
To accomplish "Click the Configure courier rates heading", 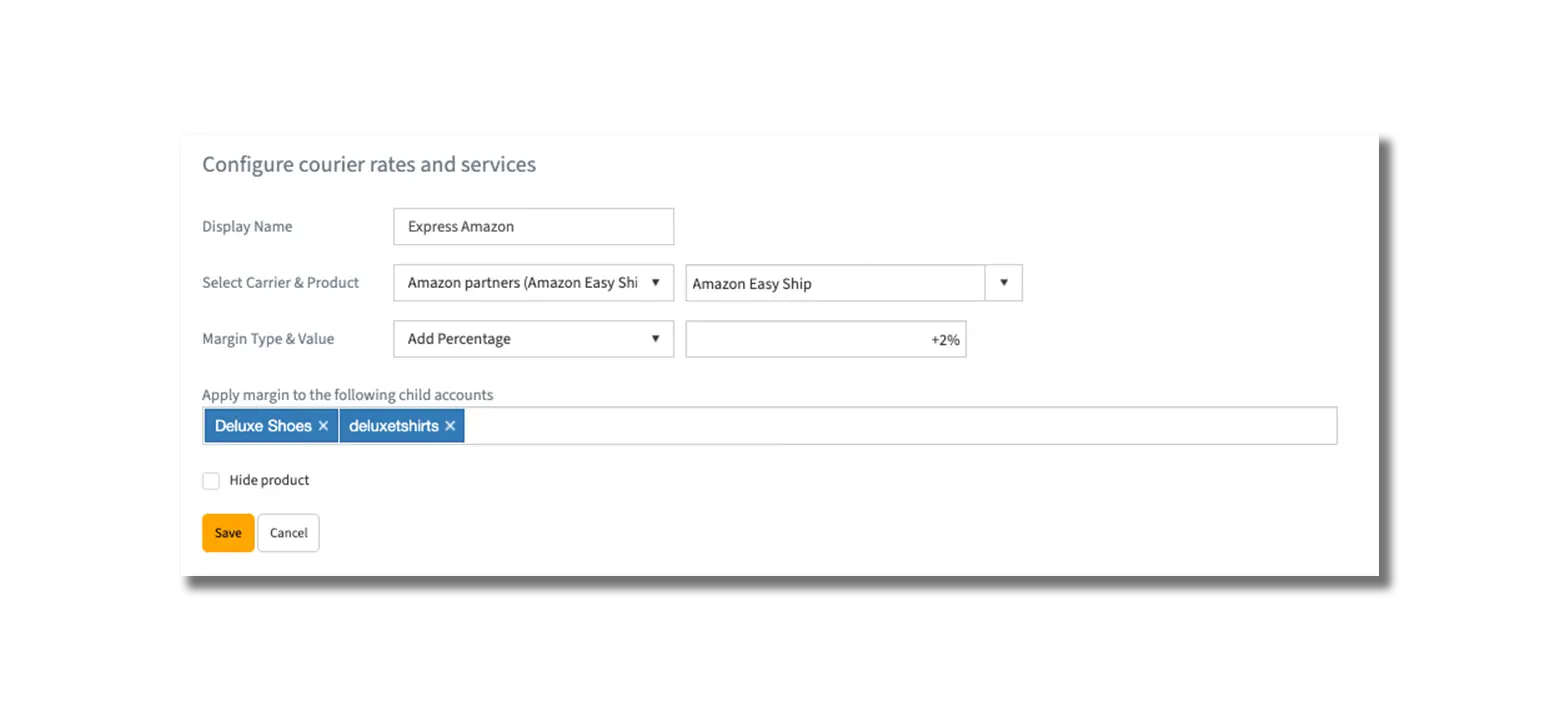I will coord(369,164).
